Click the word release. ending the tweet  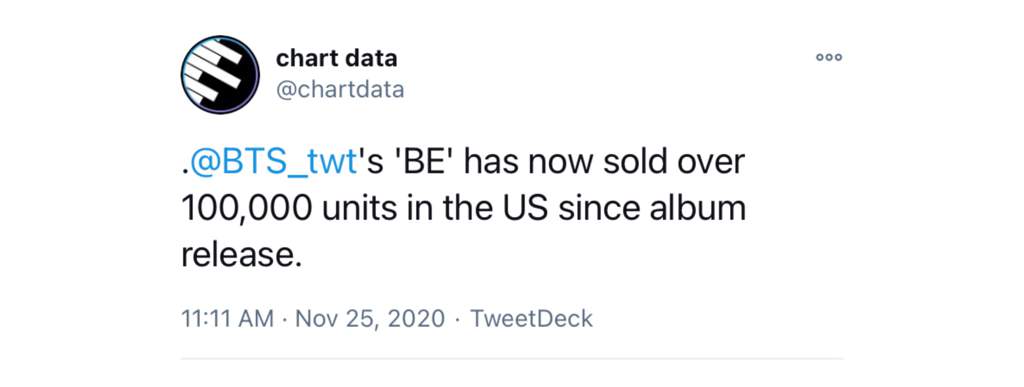[x=242, y=255]
